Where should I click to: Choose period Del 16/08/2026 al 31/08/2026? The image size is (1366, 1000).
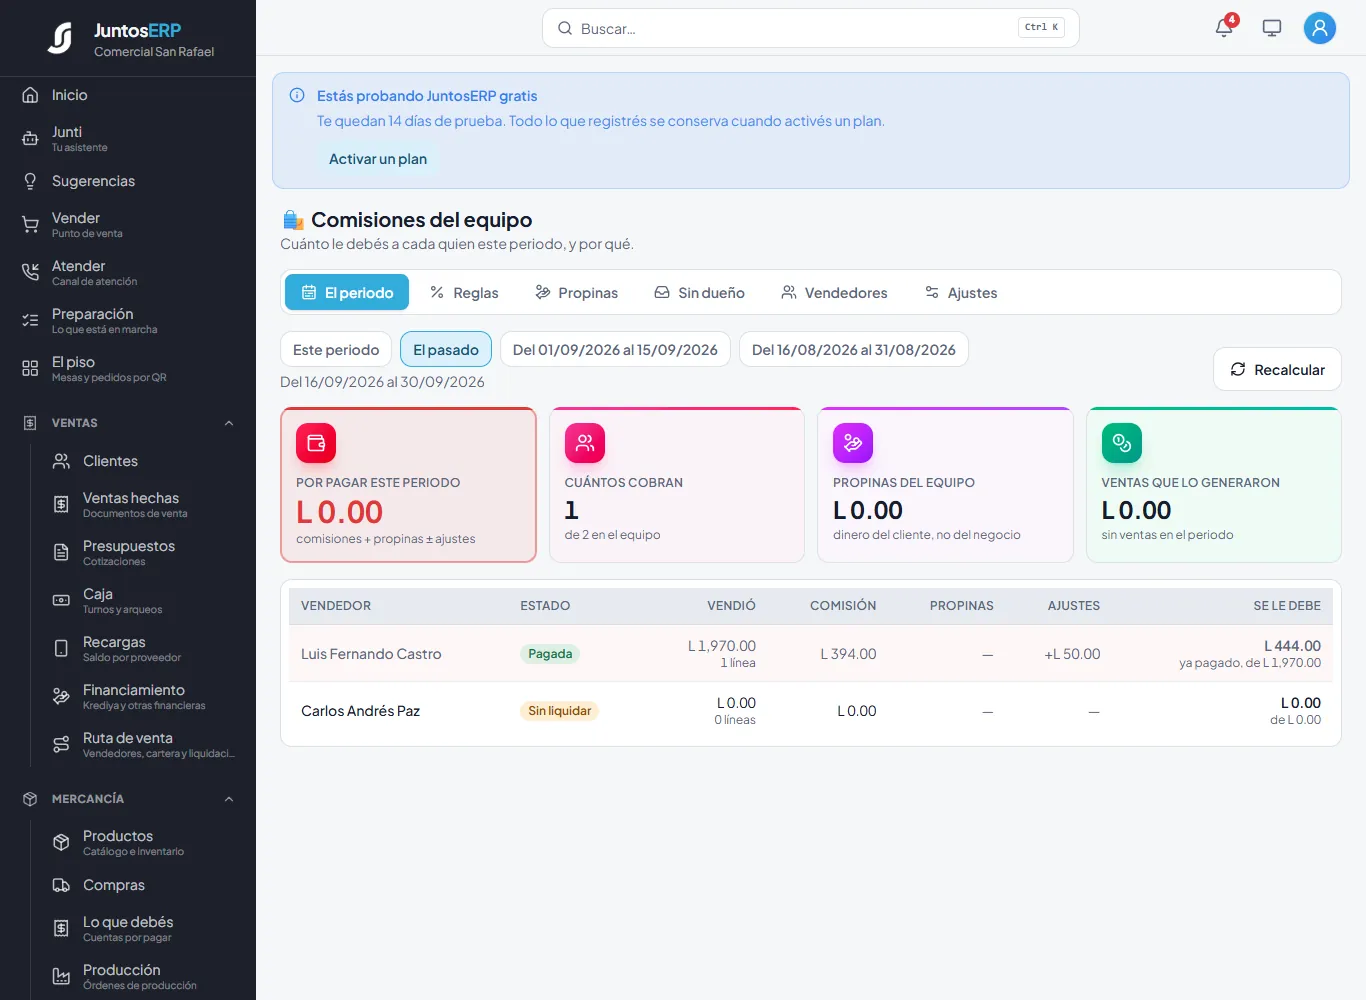pyautogui.click(x=854, y=350)
